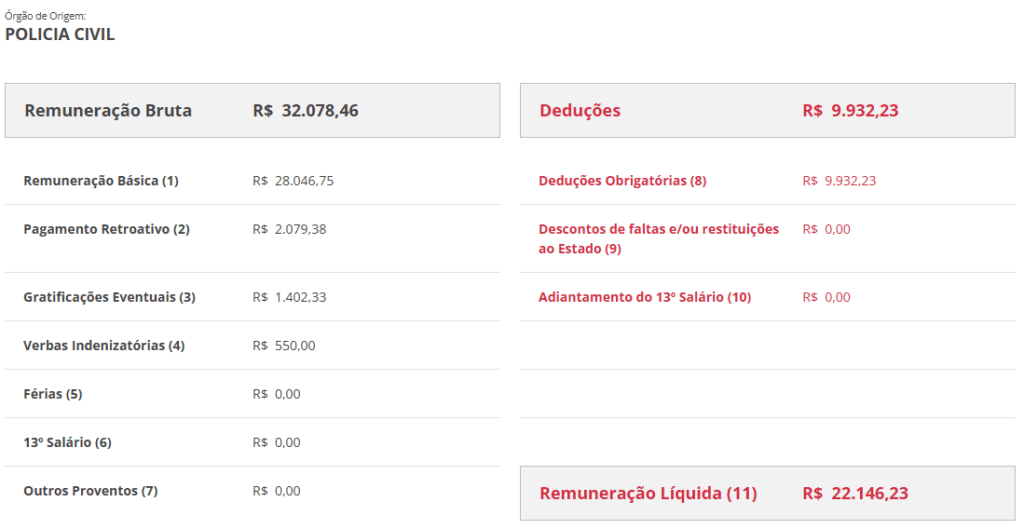Click the R$ 32.078,46 gross total
This screenshot has width=1024, height=529.
pos(305,110)
